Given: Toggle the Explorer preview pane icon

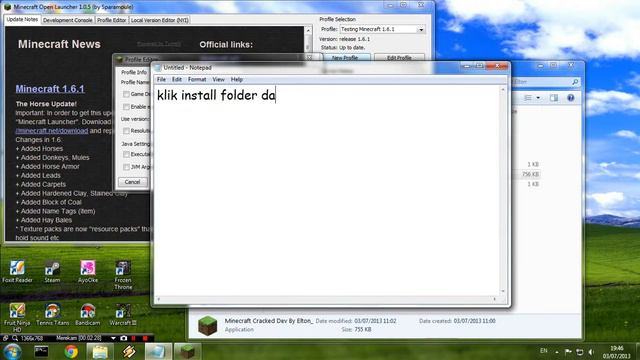Looking at the screenshot, I should [x=554, y=98].
